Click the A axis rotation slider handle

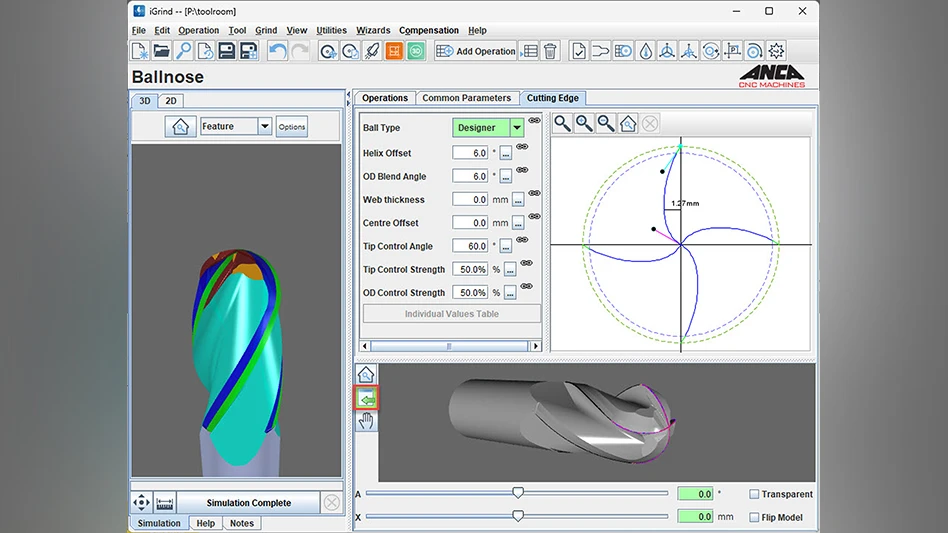tap(518, 492)
